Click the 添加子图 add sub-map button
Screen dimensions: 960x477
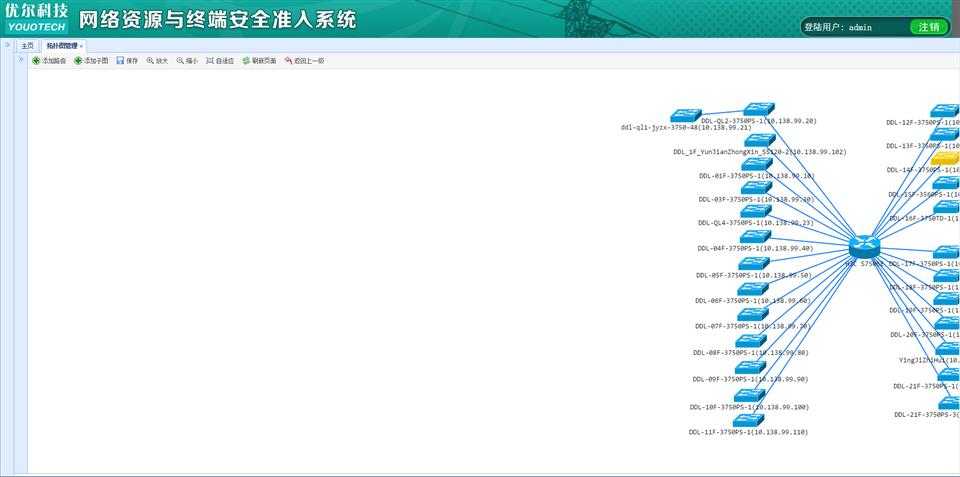[x=91, y=61]
